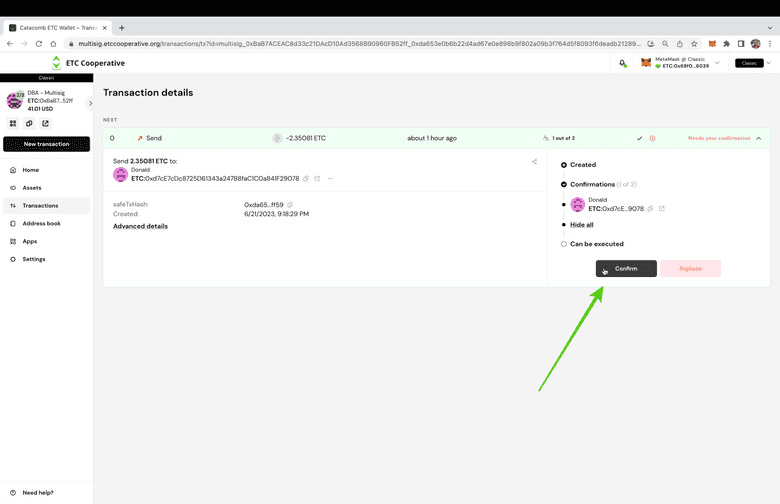Click the share transaction icon
Viewport: 780px width, 504px height.
pyautogui.click(x=534, y=162)
